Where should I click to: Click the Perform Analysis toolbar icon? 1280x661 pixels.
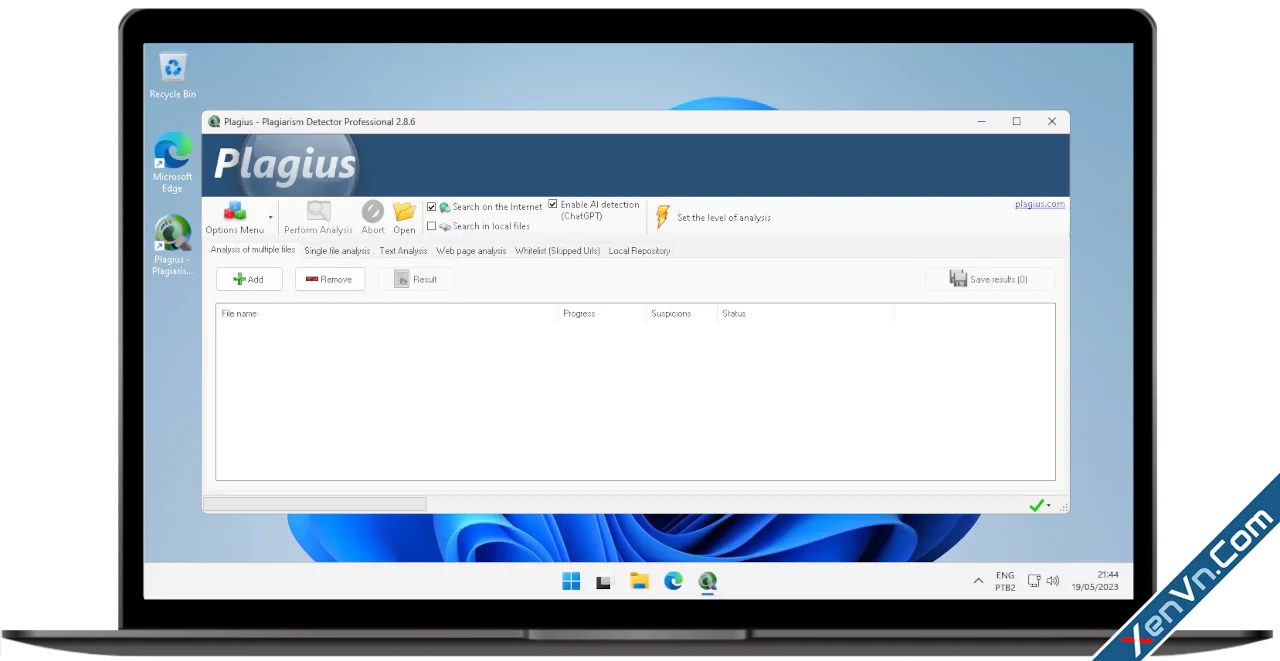(x=318, y=211)
